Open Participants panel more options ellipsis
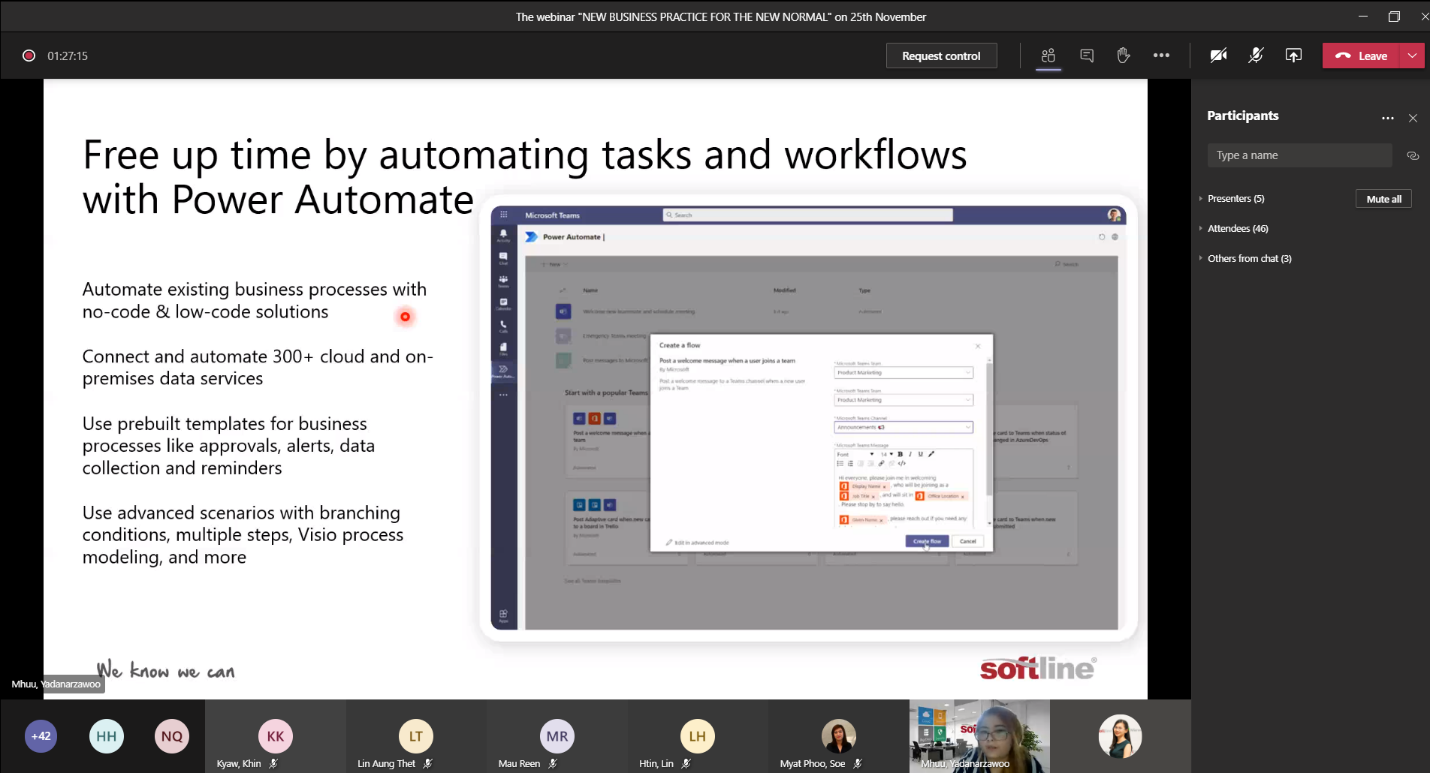Screen dimensions: 1430x773 point(1387,118)
